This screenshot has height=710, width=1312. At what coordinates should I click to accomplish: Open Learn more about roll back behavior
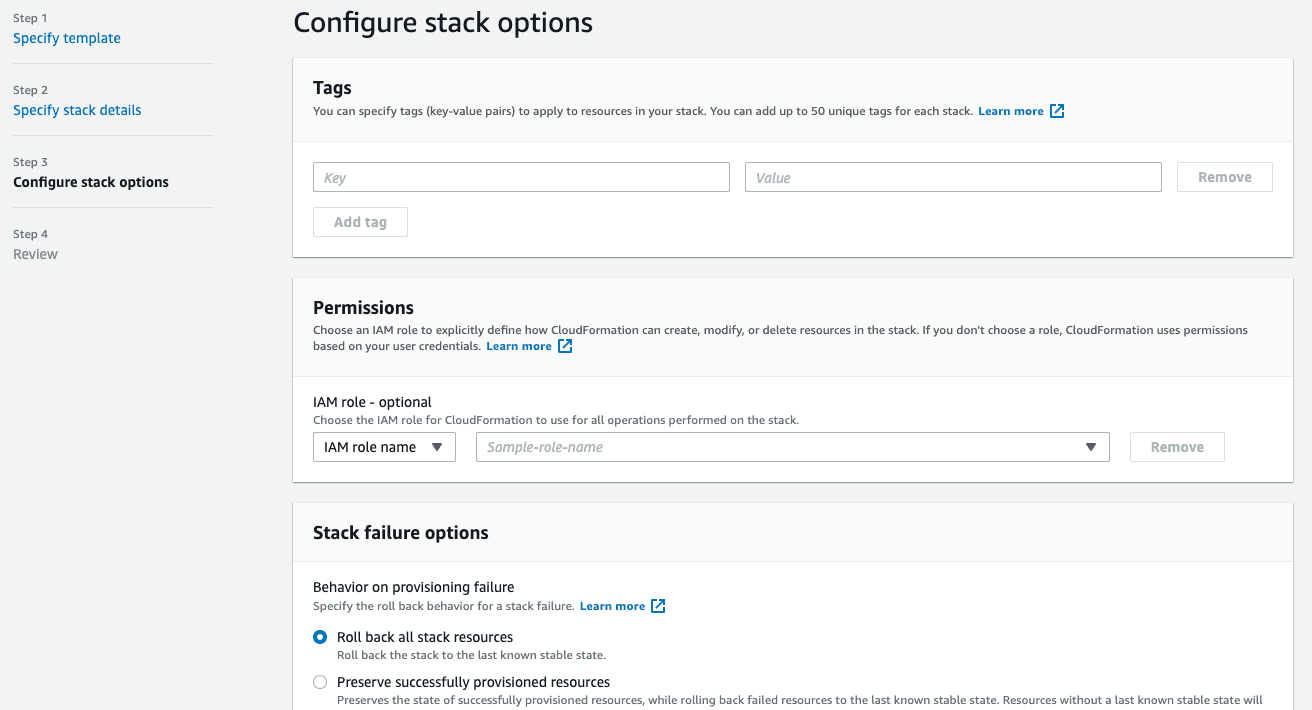click(x=612, y=606)
